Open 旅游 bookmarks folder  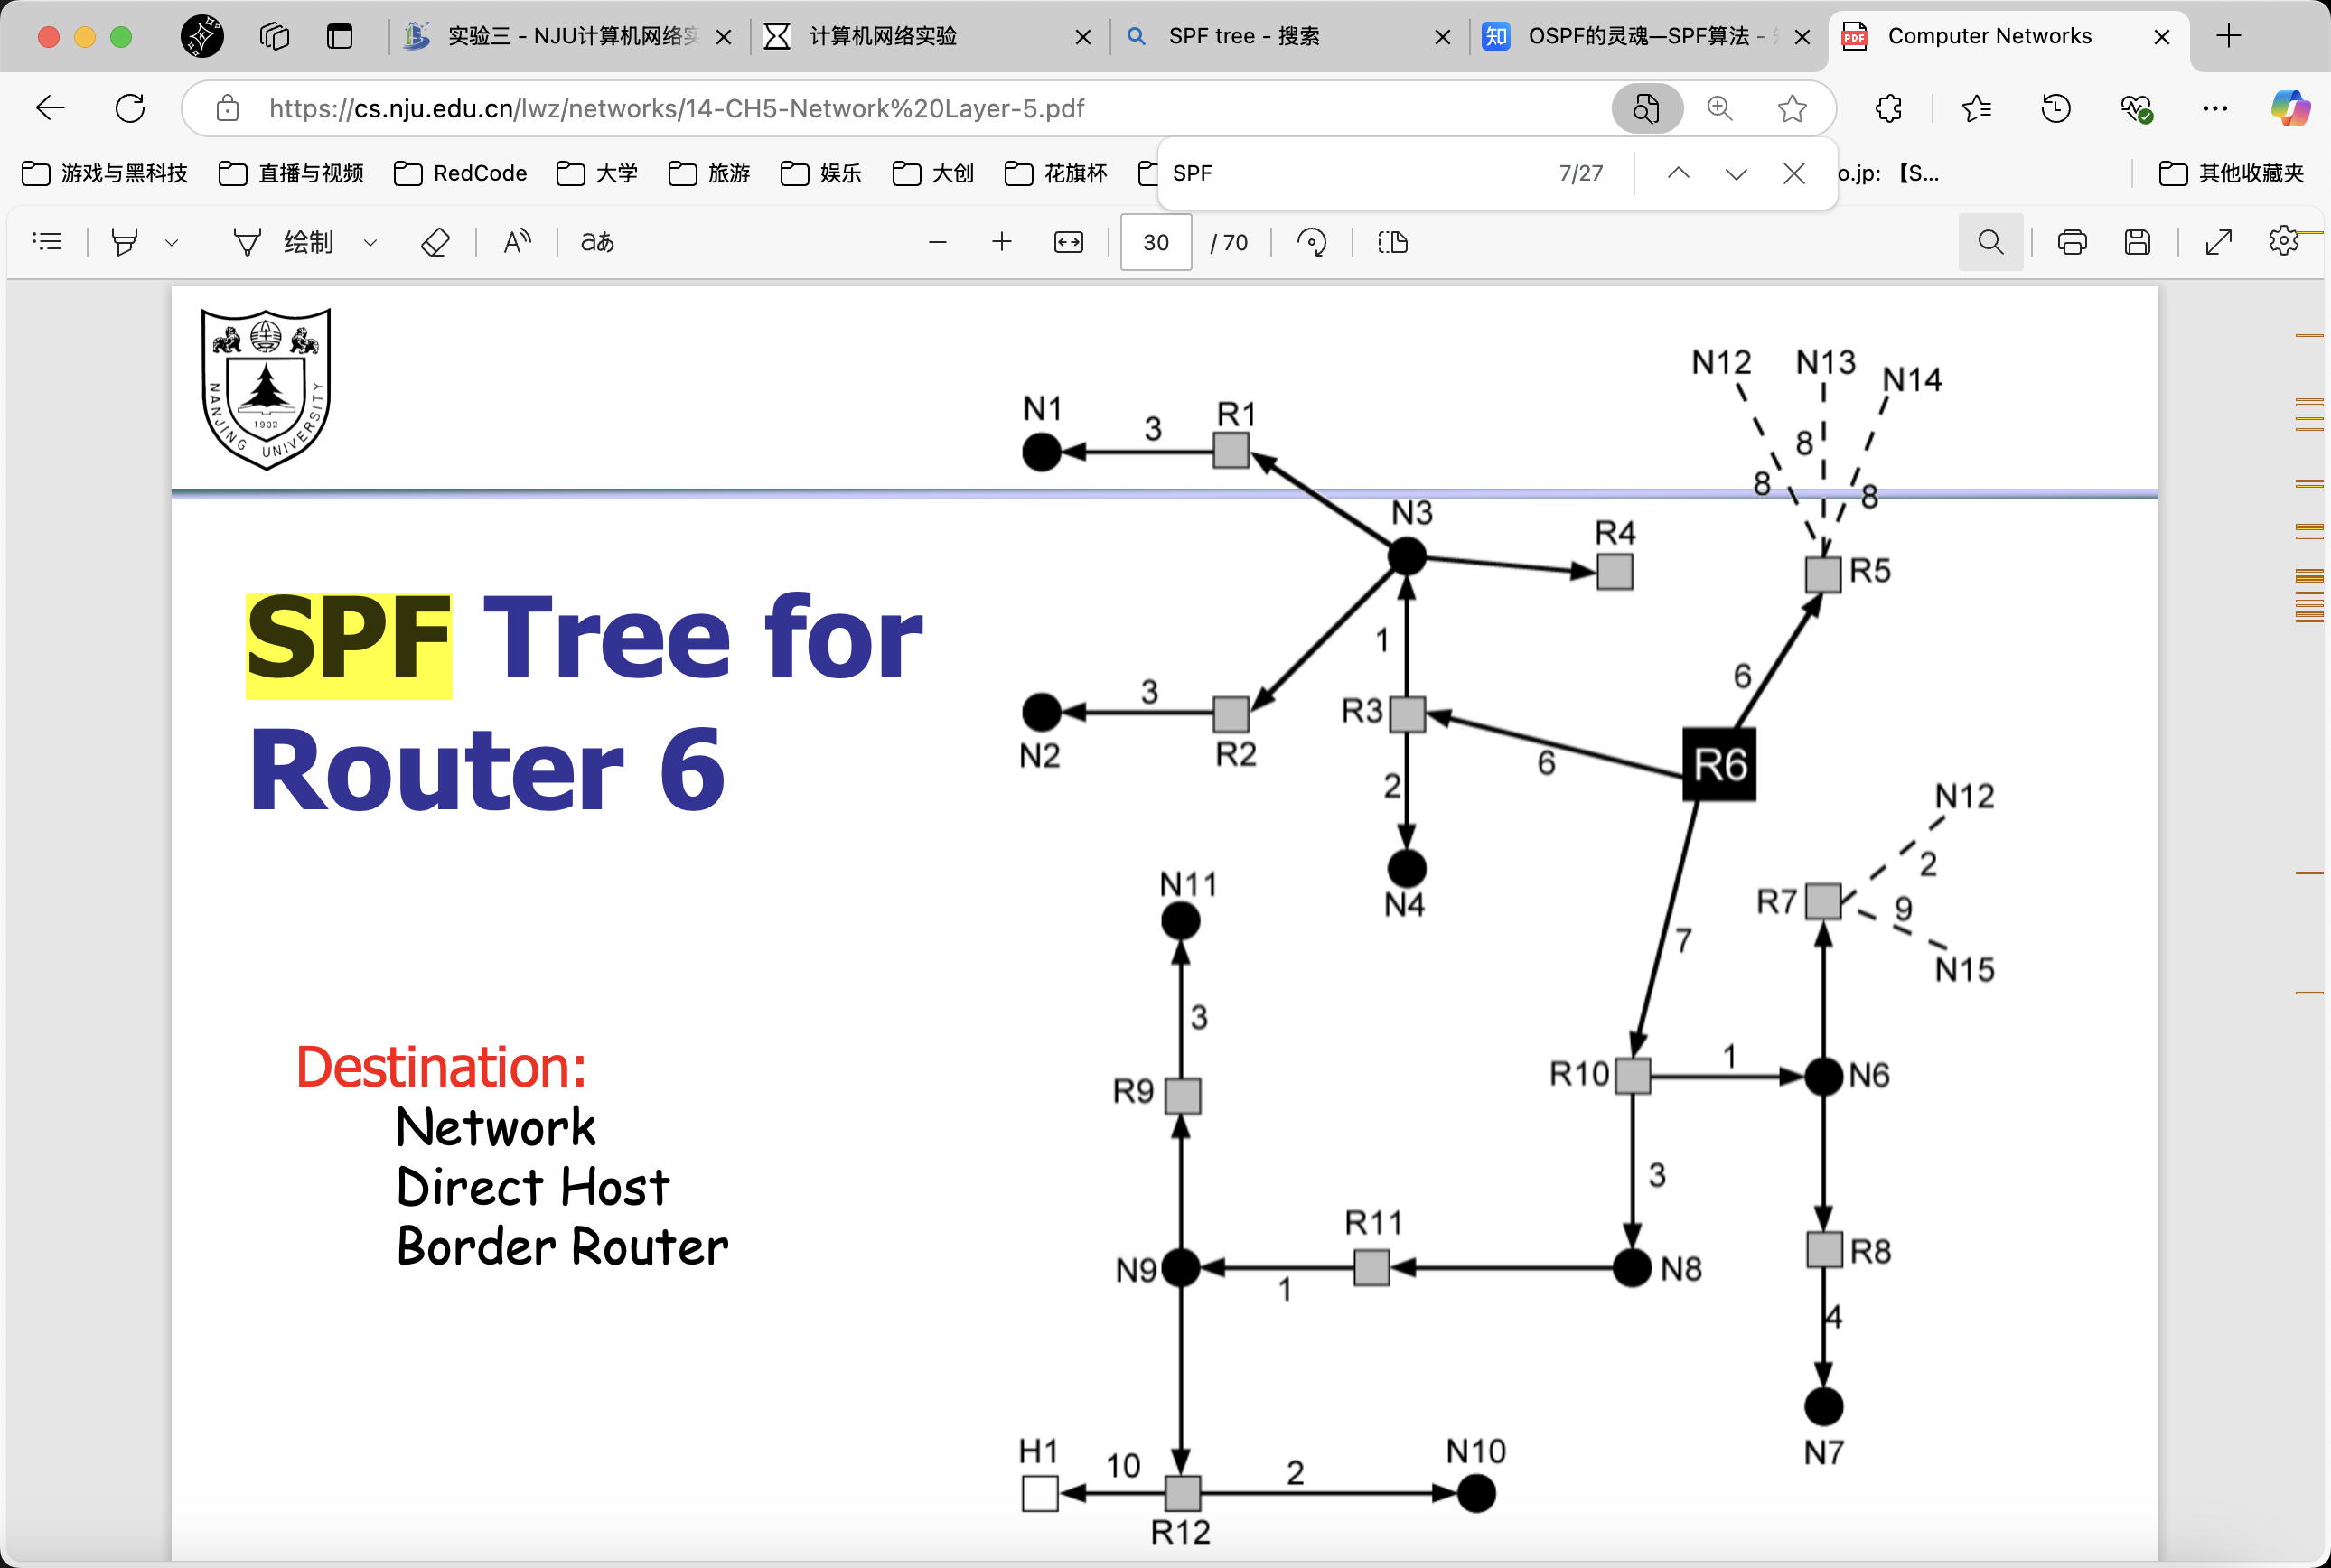[x=709, y=173]
